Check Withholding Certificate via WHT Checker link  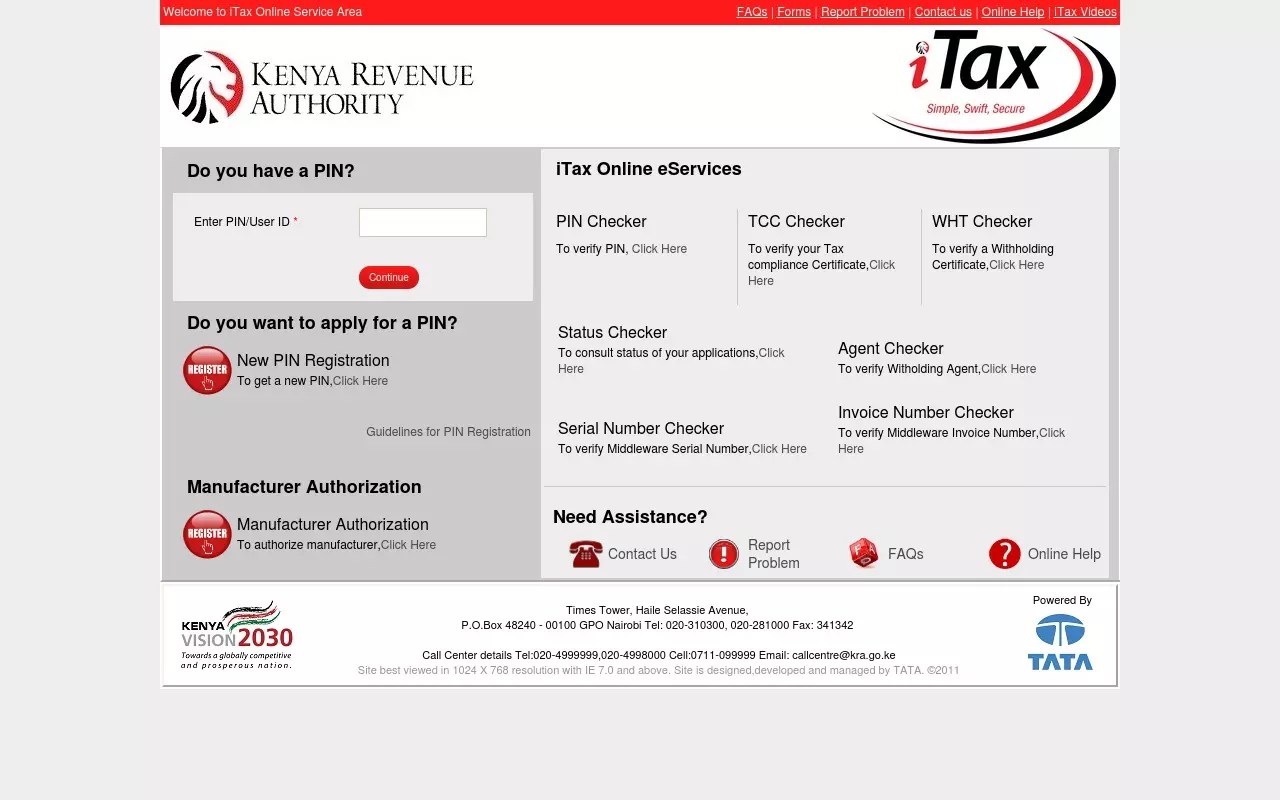1017,264
